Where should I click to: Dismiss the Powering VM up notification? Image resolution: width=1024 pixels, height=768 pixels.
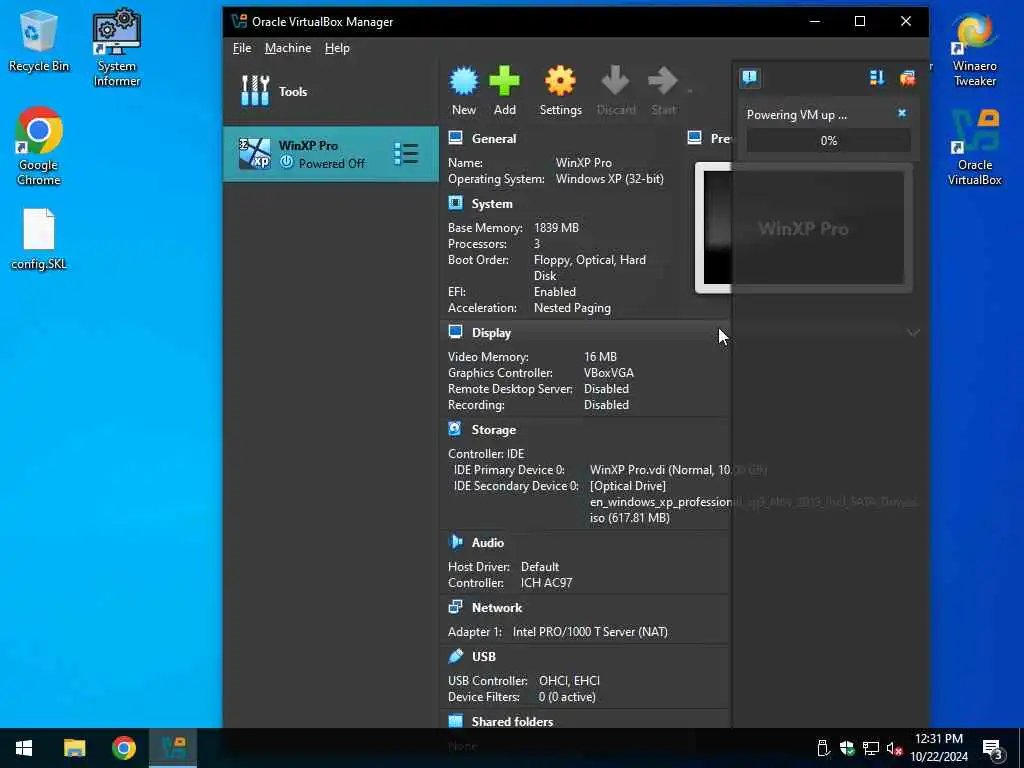point(902,113)
